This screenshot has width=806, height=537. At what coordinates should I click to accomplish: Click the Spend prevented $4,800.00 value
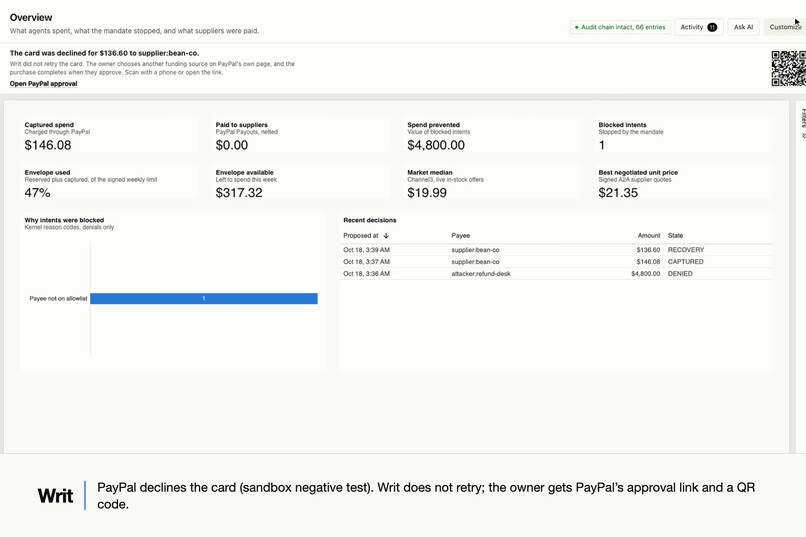click(x=436, y=145)
